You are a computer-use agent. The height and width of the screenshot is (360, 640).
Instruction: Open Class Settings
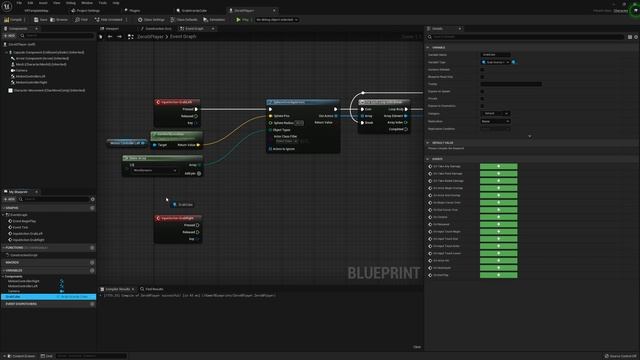click(151, 20)
